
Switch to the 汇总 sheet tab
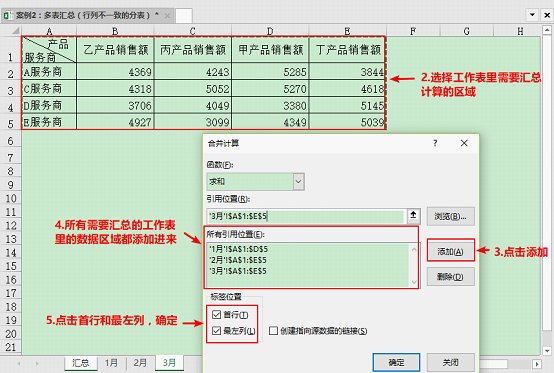pos(81,363)
